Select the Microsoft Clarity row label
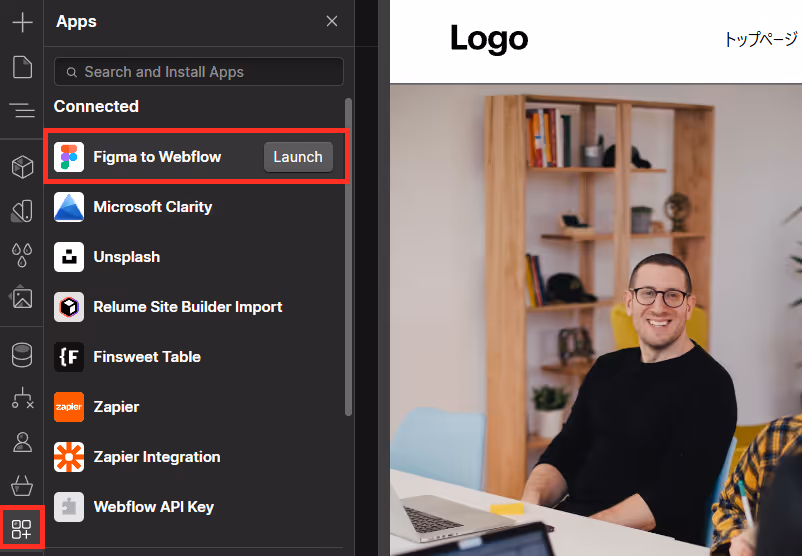 pos(152,207)
